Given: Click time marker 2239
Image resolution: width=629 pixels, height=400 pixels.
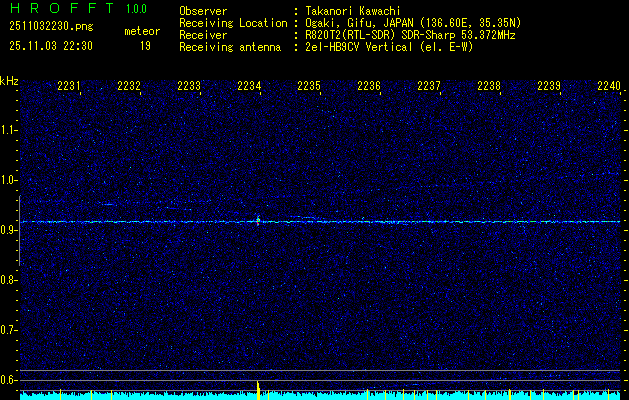Looking at the screenshot, I should click(x=549, y=86).
